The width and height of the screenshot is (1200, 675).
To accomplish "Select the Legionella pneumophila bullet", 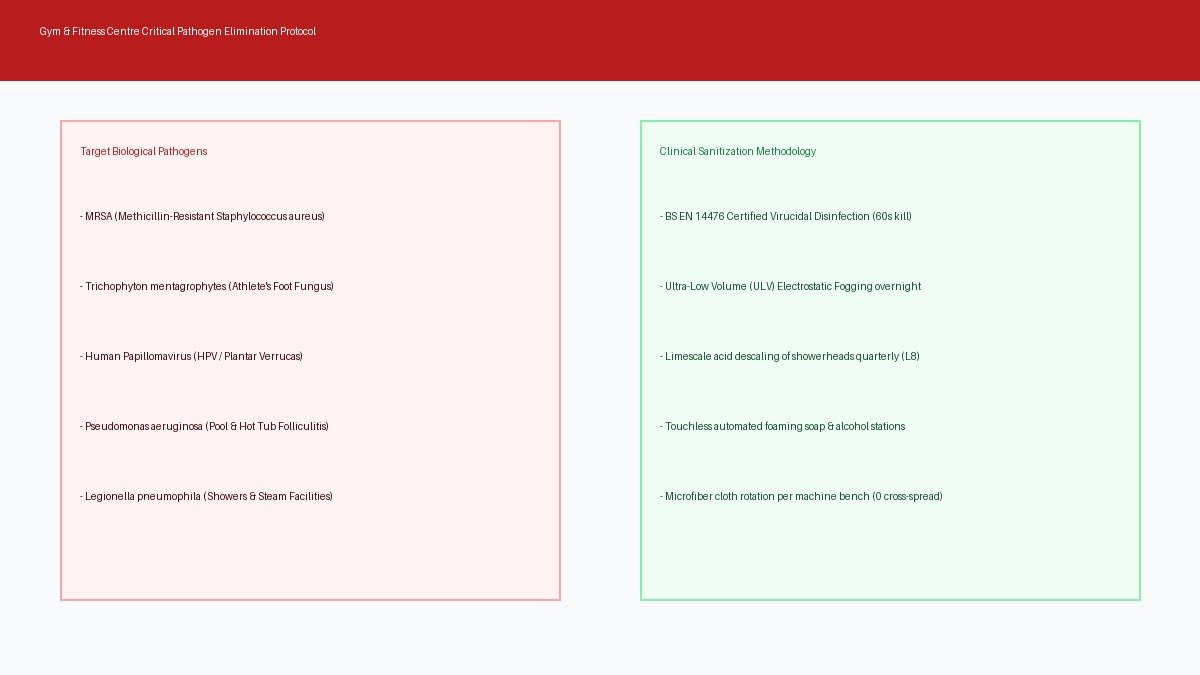I will [x=207, y=496].
